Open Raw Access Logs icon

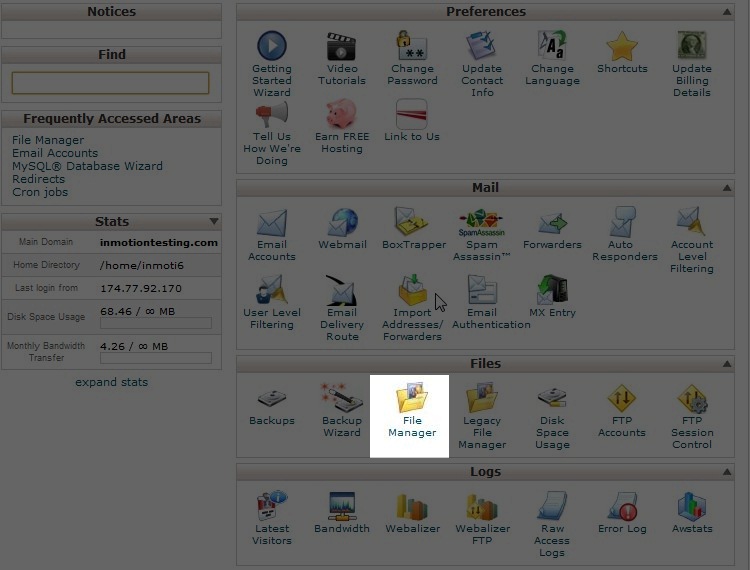pos(552,505)
